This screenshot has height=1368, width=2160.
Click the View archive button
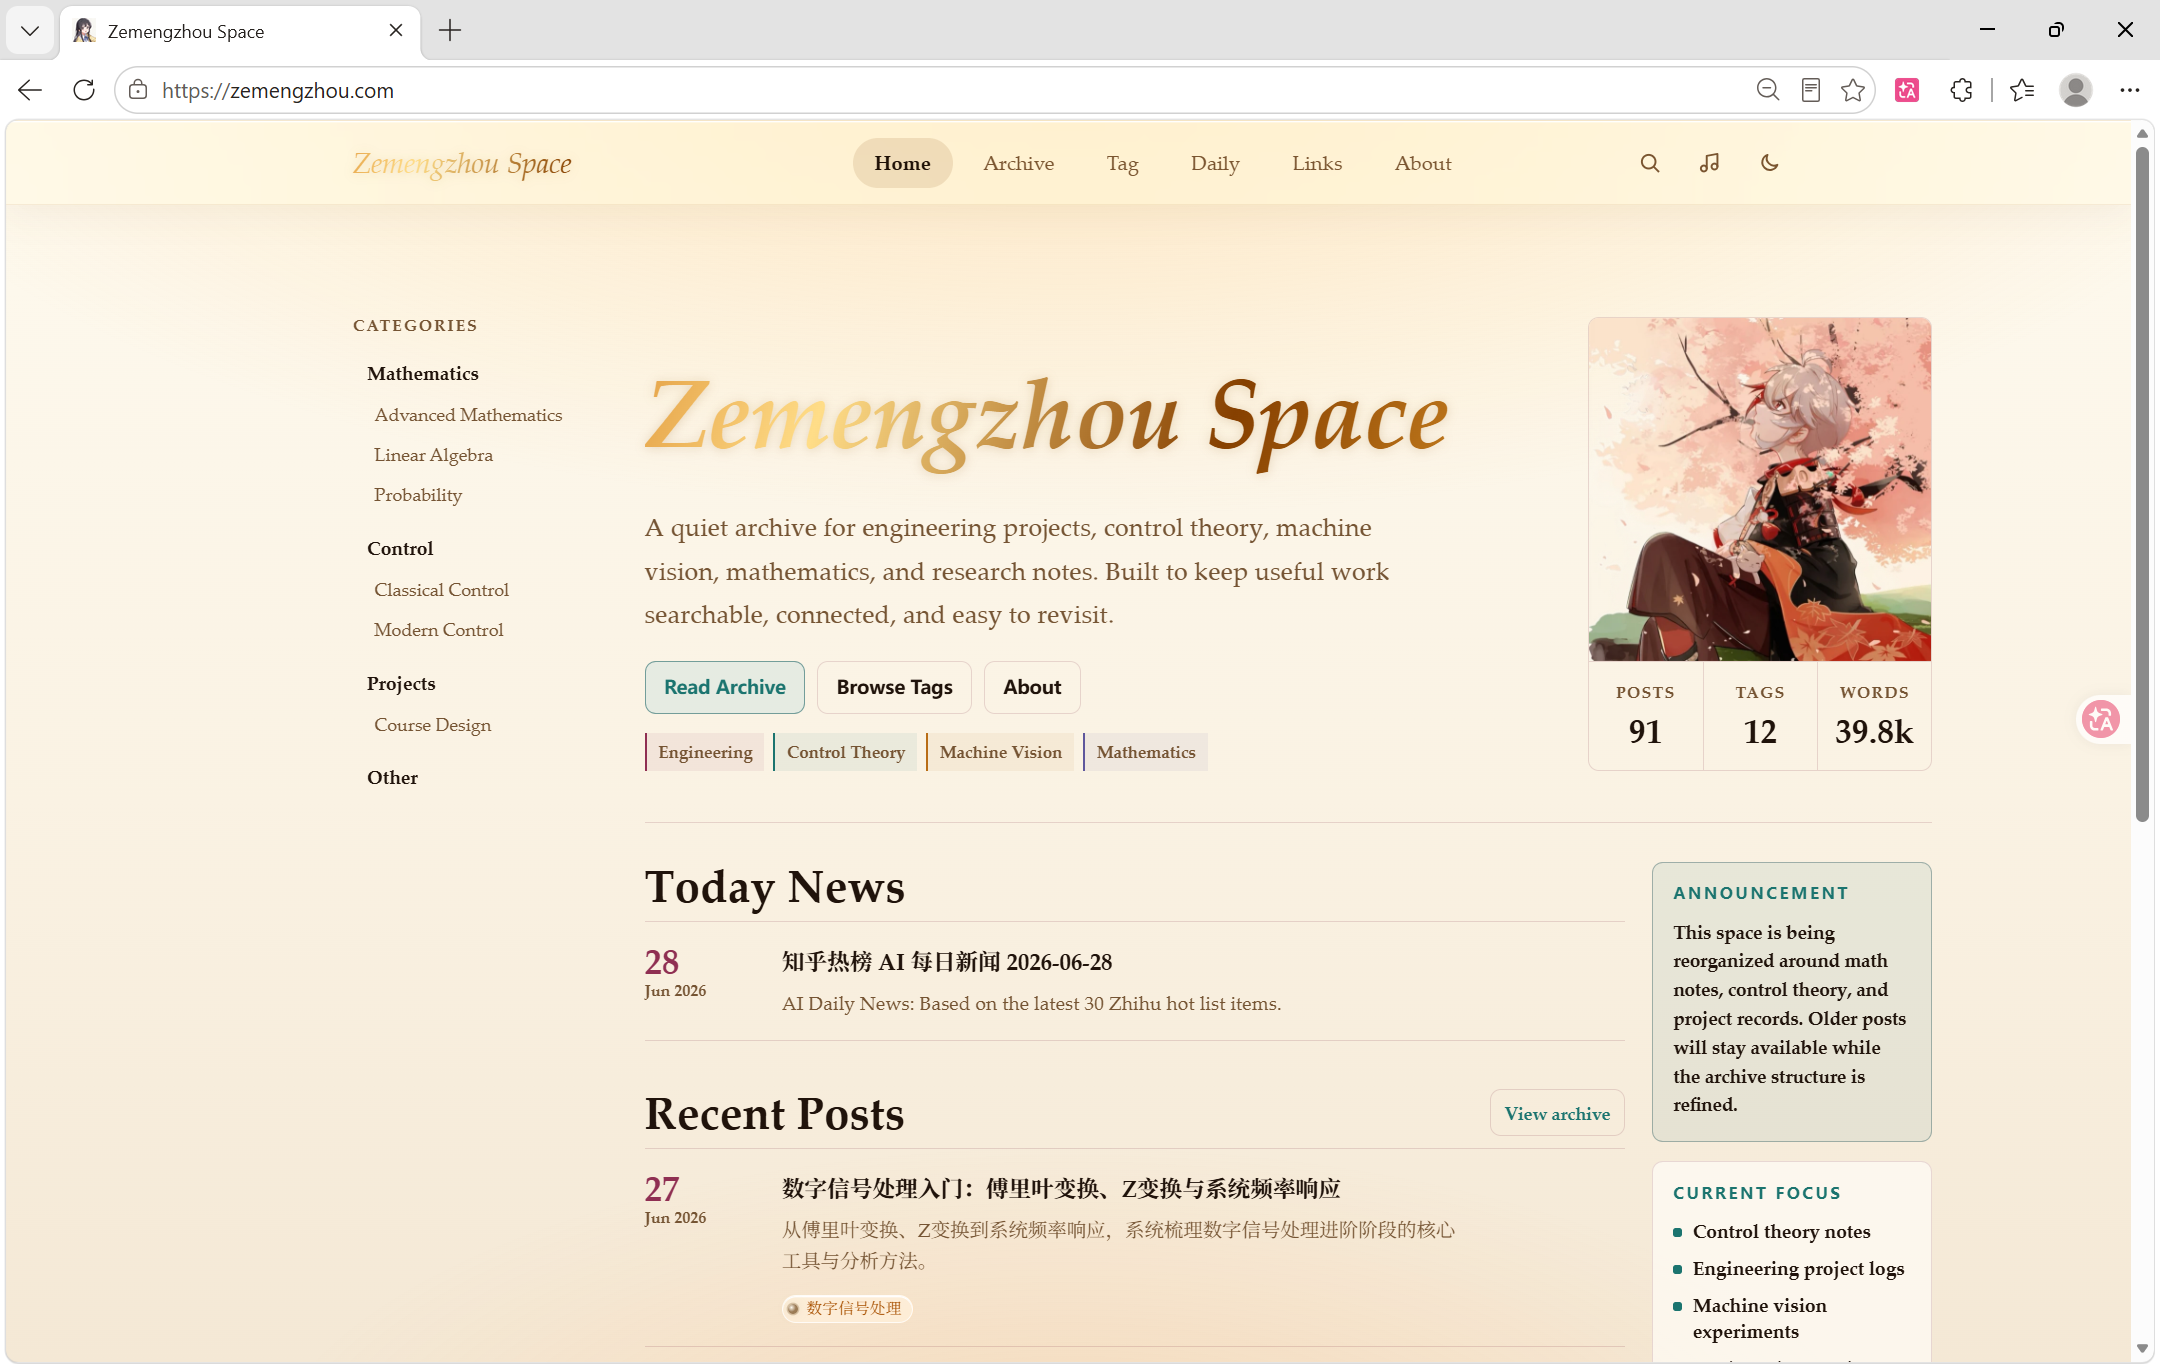click(1557, 1113)
